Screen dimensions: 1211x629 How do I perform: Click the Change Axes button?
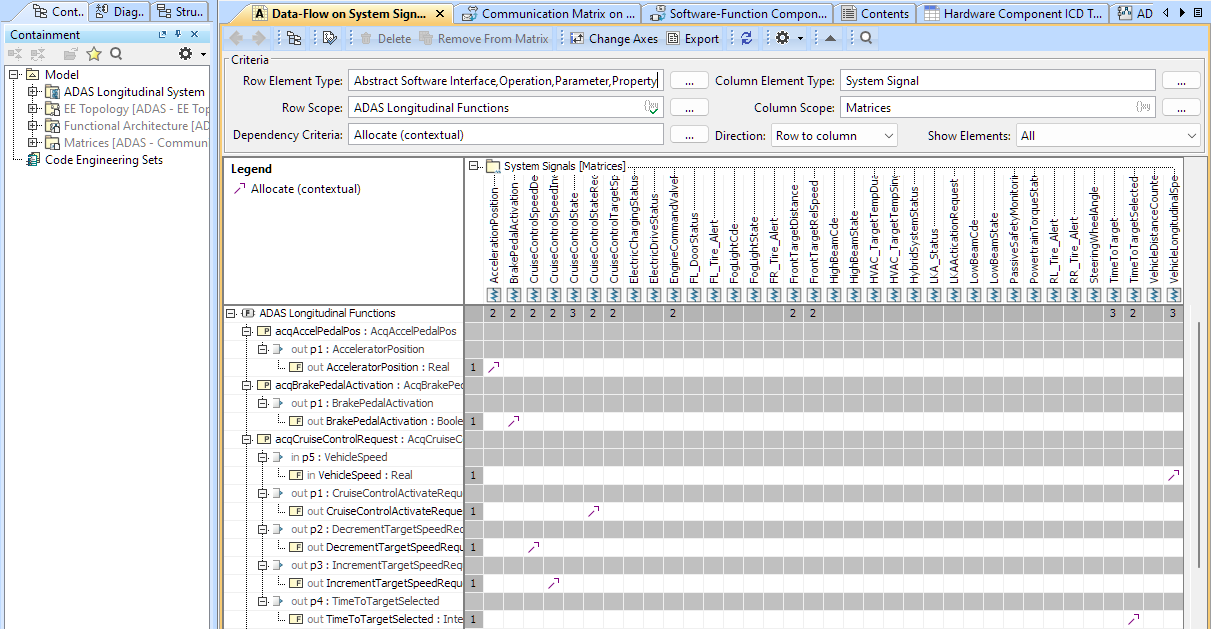[x=613, y=38]
